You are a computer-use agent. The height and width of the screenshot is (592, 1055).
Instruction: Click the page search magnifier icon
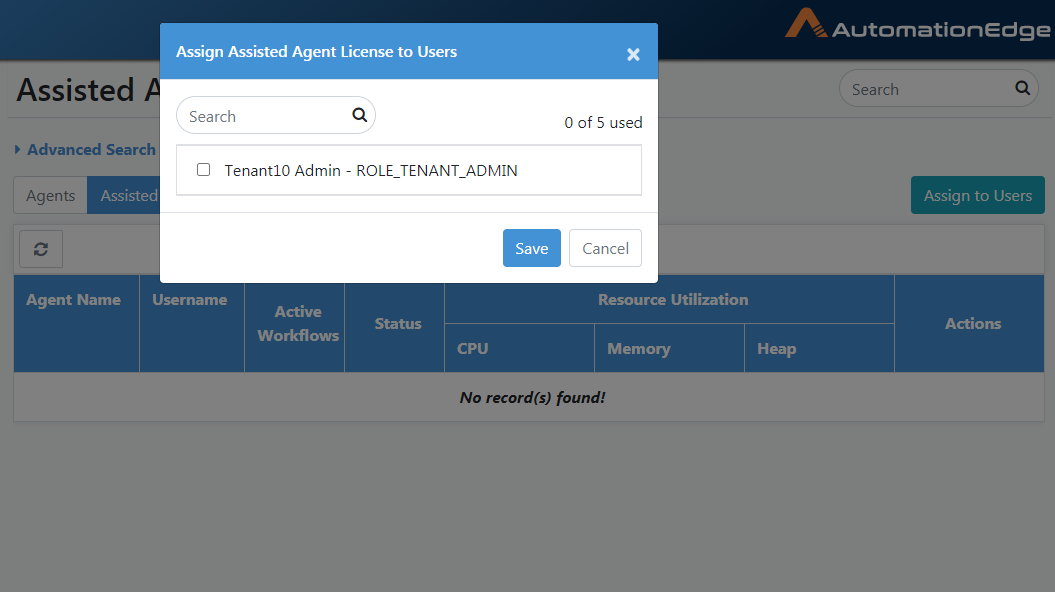[1022, 87]
